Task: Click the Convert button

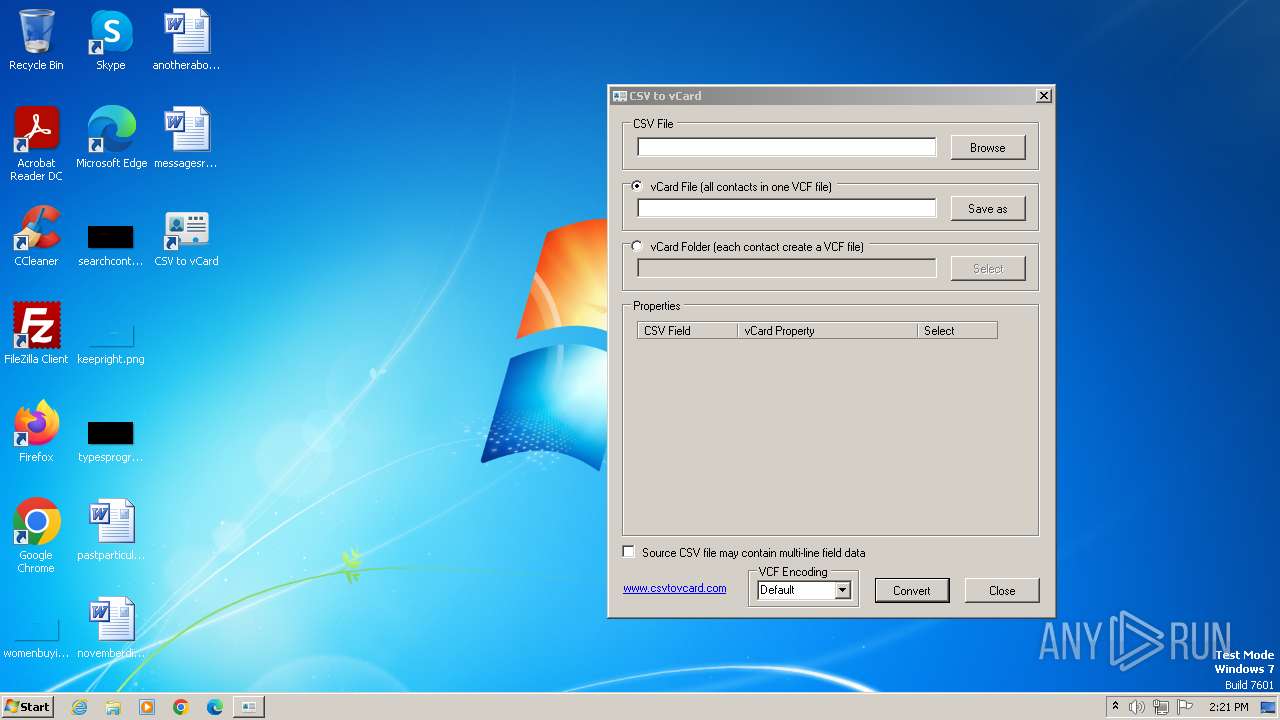Action: [x=911, y=590]
